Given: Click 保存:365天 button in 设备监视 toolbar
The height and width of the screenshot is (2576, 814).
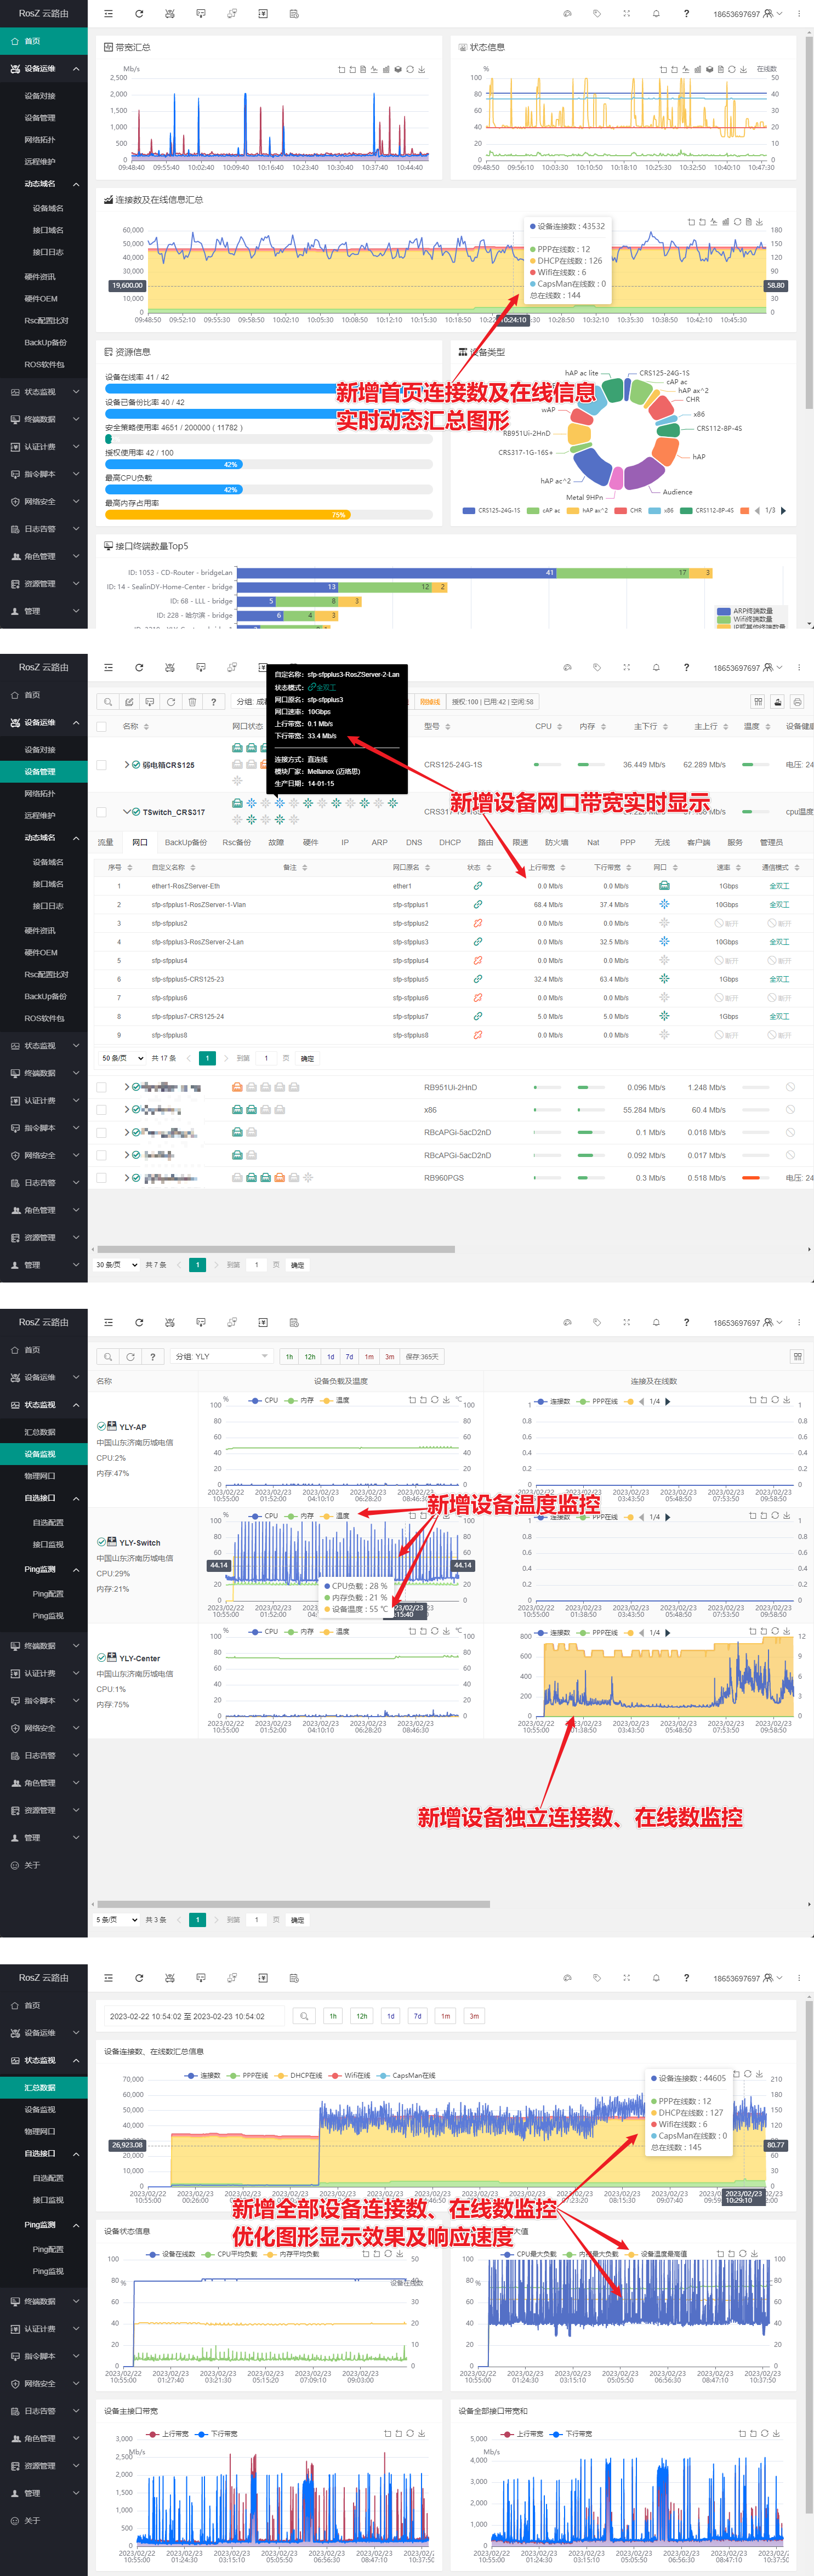Looking at the screenshot, I should (x=422, y=1357).
